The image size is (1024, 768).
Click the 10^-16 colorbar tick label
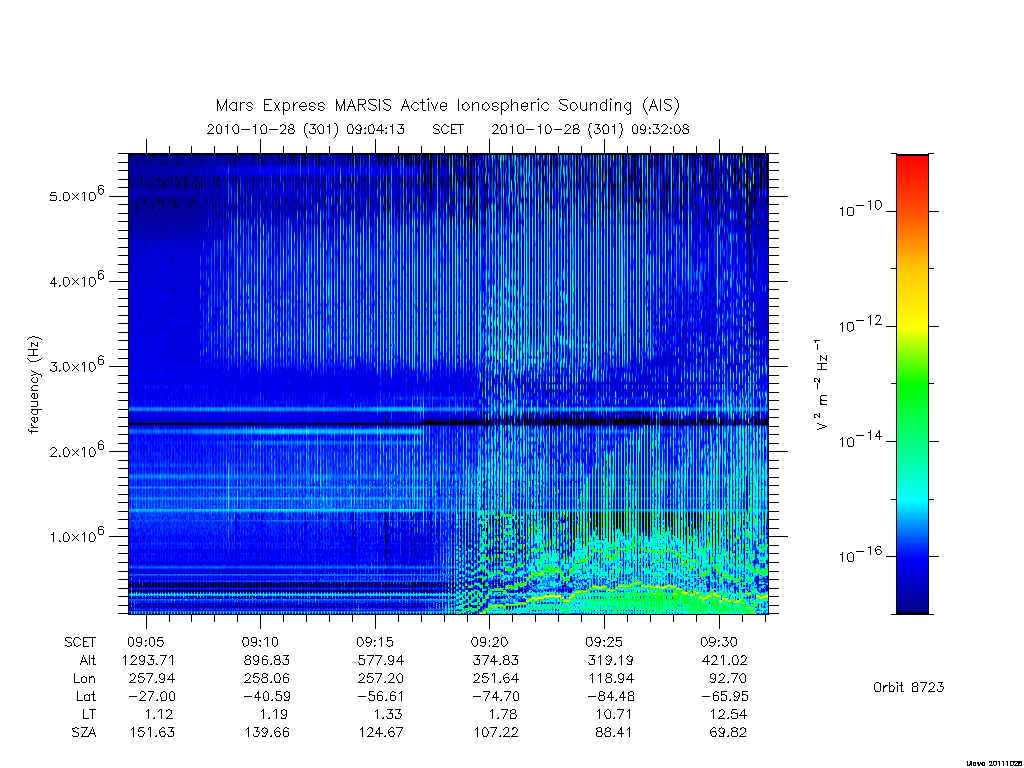[x=860, y=554]
